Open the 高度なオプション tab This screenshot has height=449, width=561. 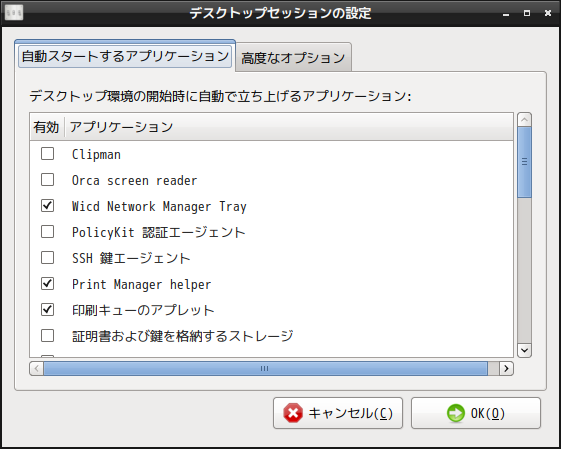pyautogui.click(x=293, y=58)
